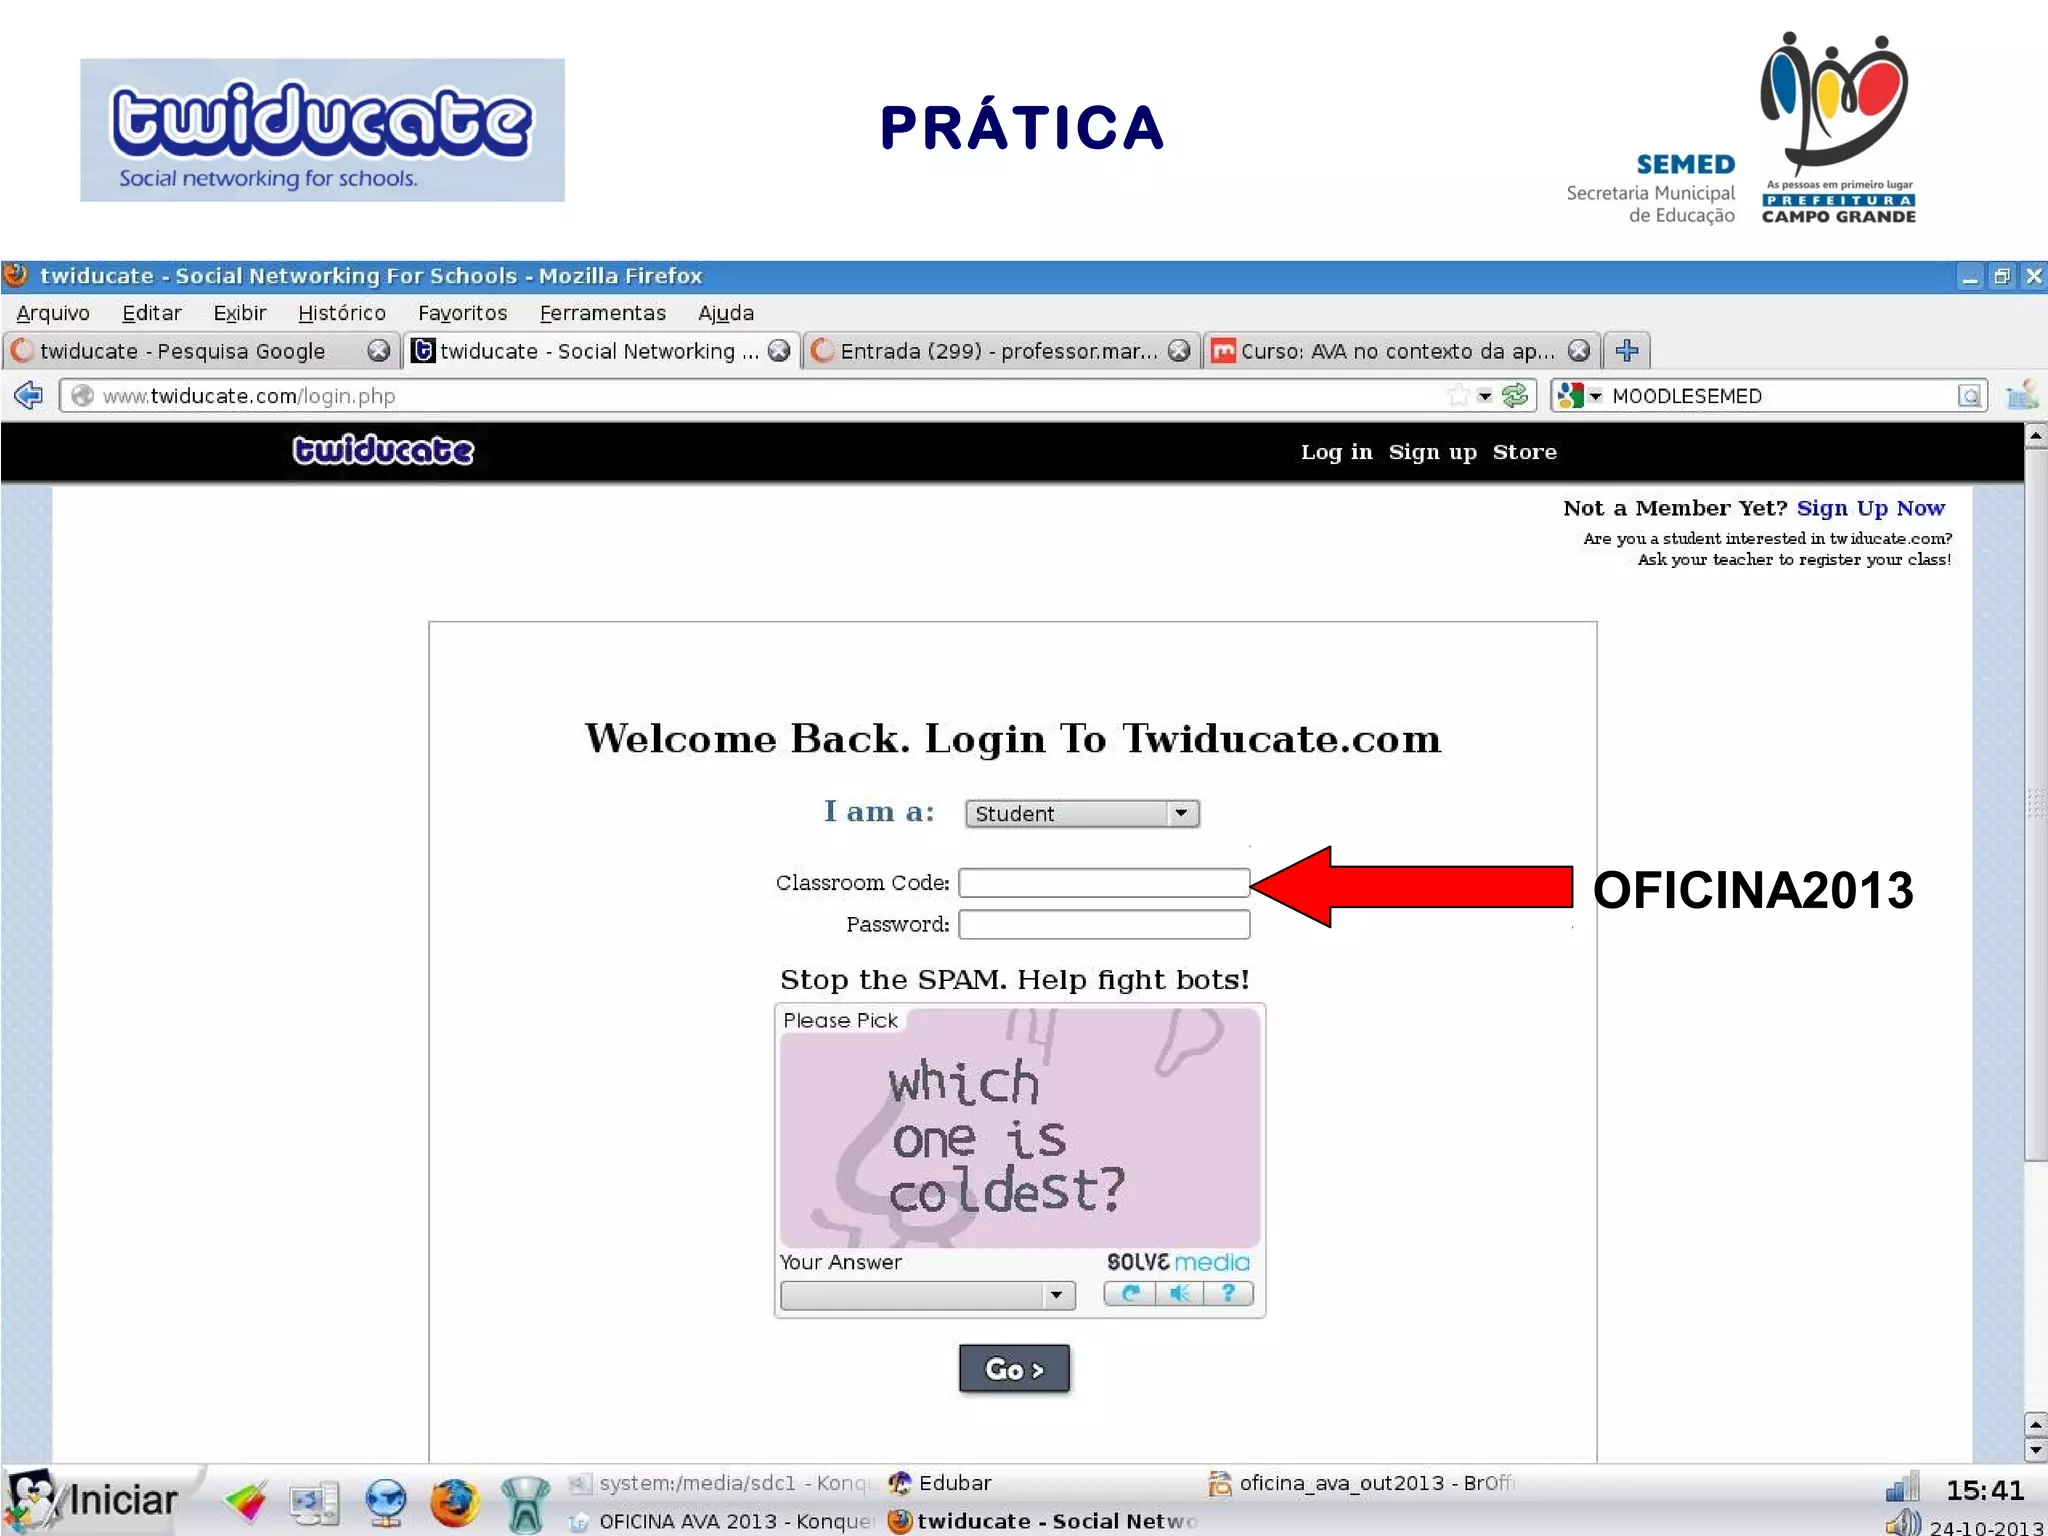Switch to system:/media/sdc1 Konqueror taskbar window

click(722, 1483)
